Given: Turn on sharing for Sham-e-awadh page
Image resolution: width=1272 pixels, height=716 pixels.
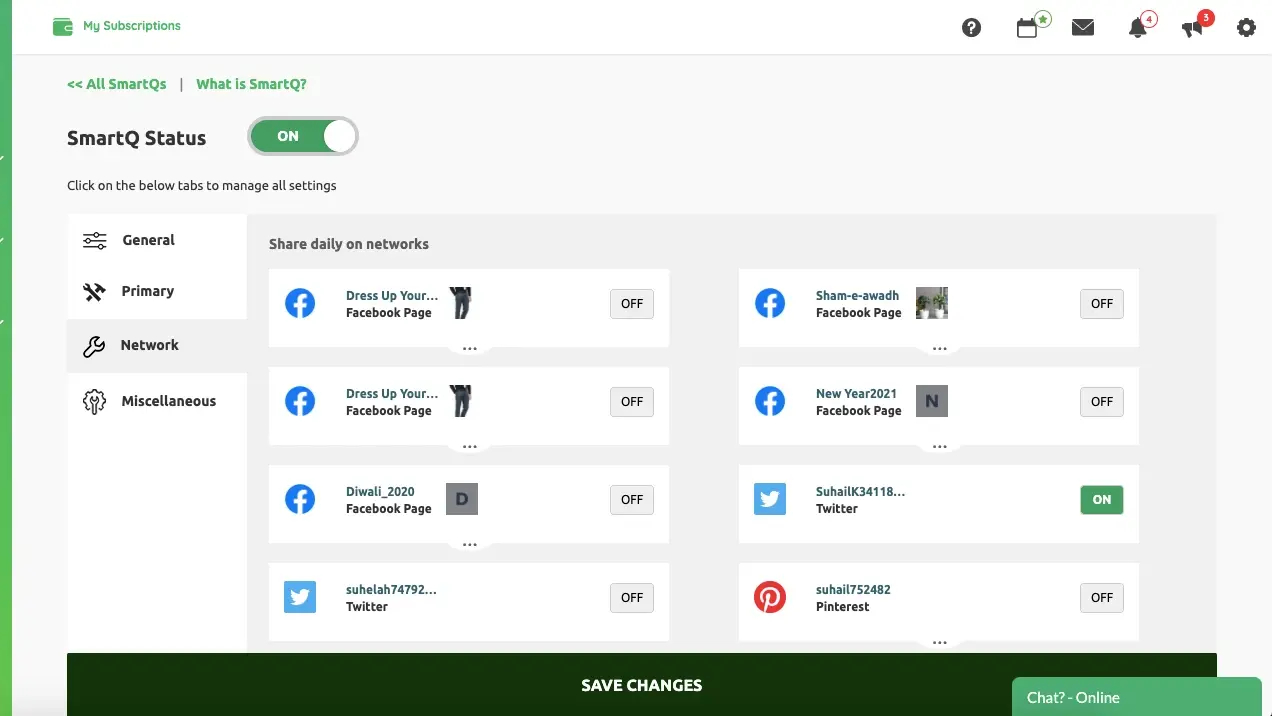Looking at the screenshot, I should tap(1102, 304).
